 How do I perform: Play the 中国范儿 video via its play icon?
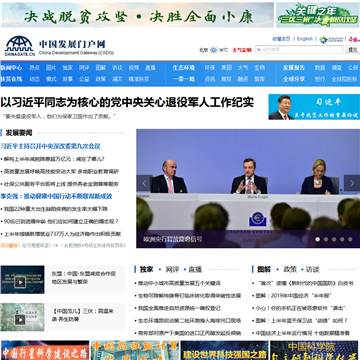pyautogui.click(x=20, y=320)
